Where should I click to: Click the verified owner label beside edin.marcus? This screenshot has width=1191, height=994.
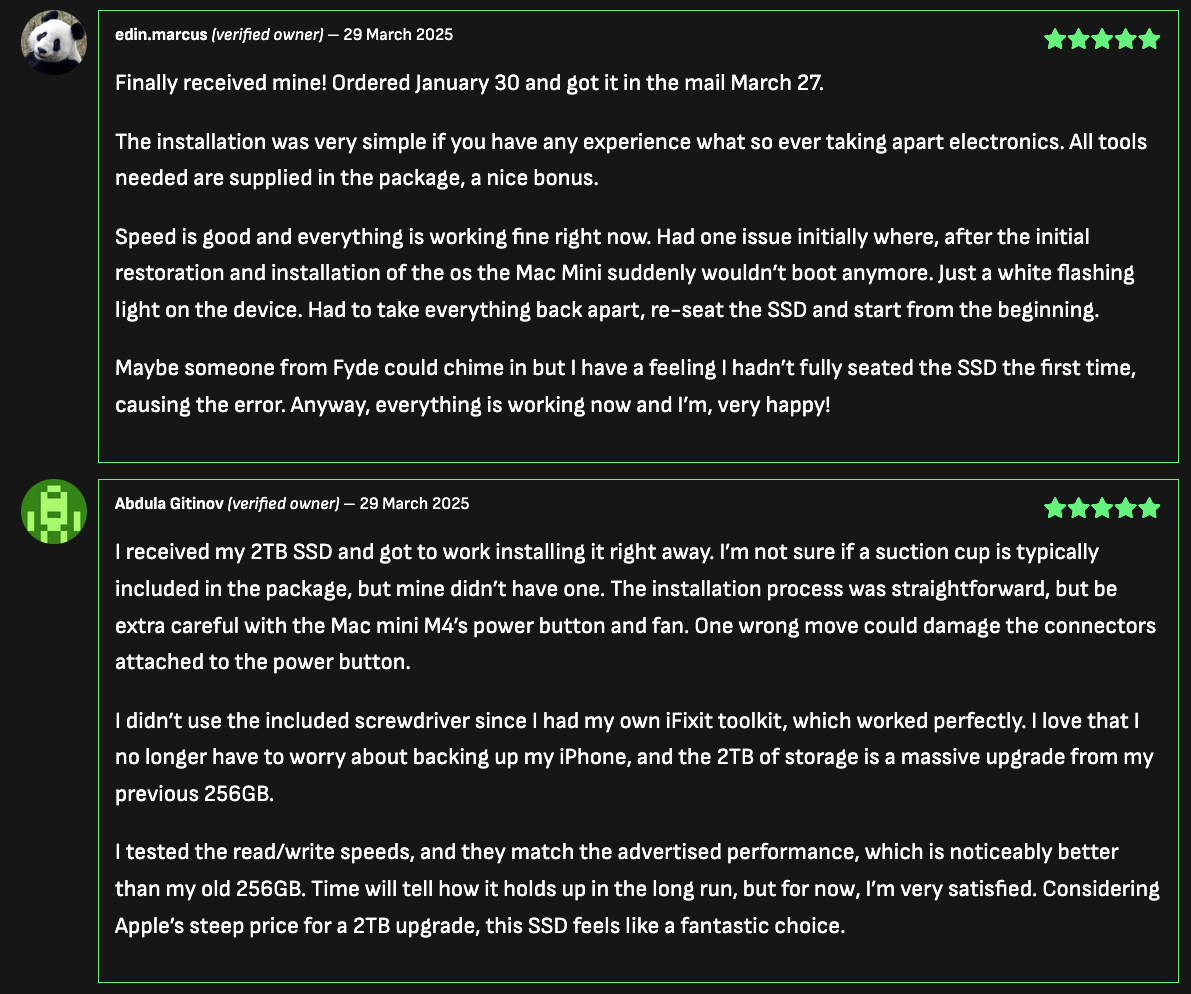pos(267,35)
